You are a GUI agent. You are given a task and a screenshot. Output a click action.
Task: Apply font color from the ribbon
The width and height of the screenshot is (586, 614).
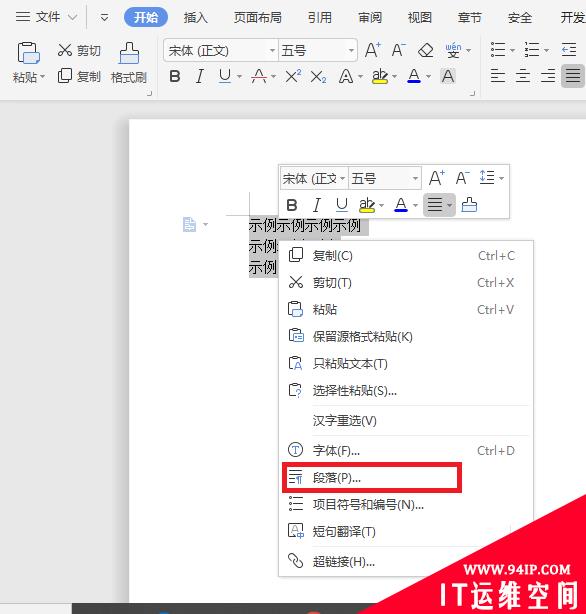(414, 76)
